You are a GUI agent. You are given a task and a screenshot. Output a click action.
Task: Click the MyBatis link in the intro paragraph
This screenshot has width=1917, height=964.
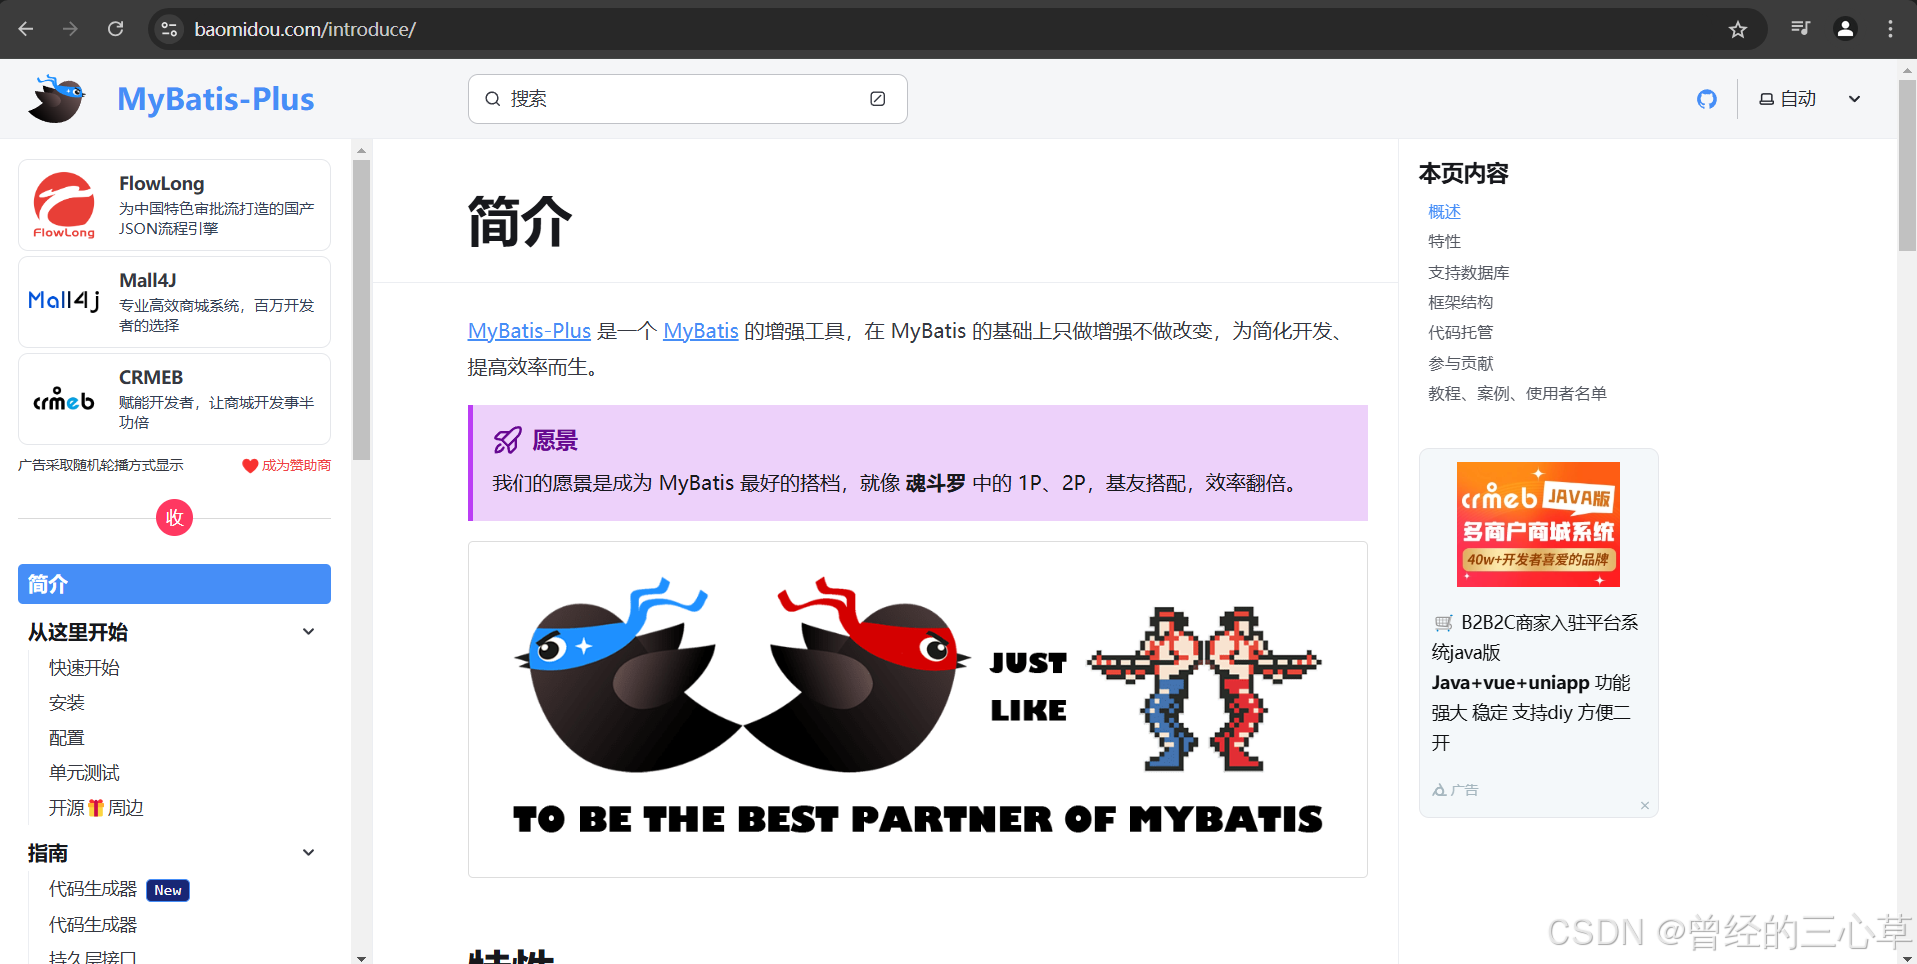coord(701,331)
